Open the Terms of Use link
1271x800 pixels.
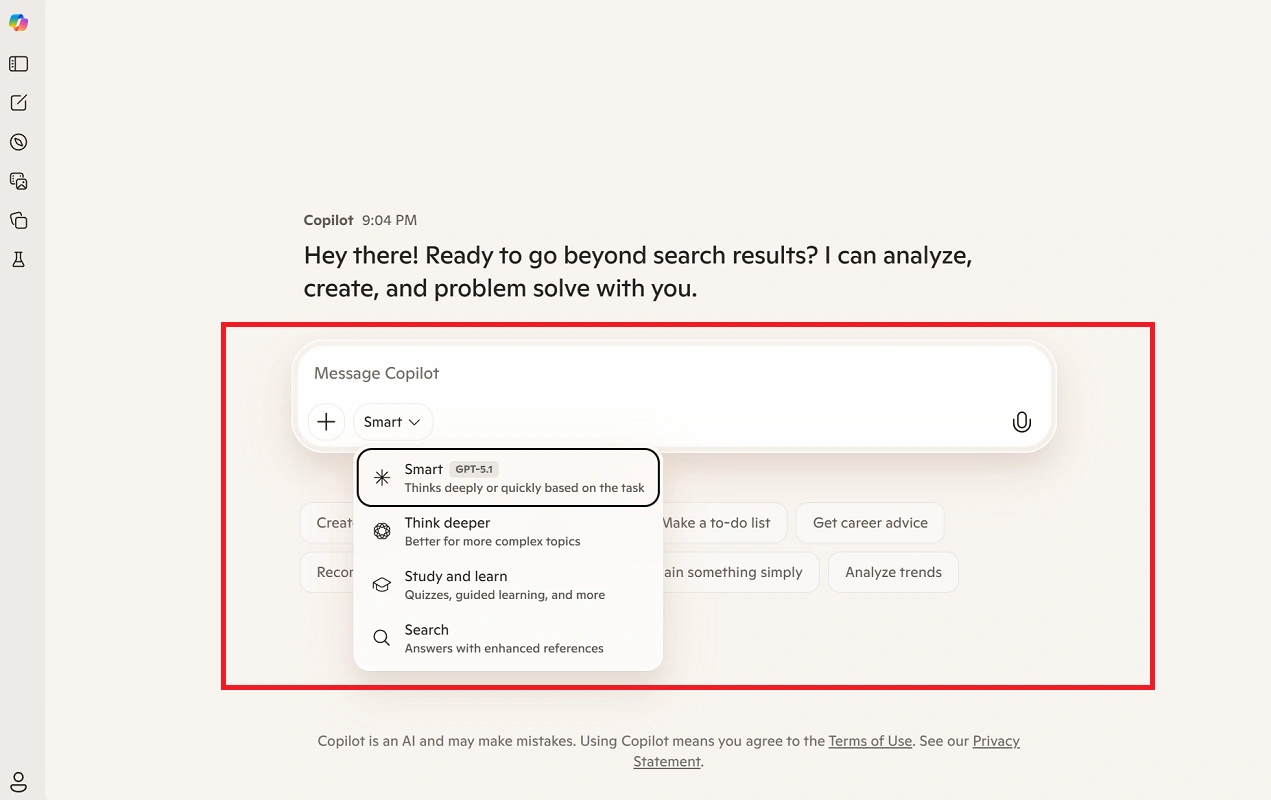click(x=870, y=741)
